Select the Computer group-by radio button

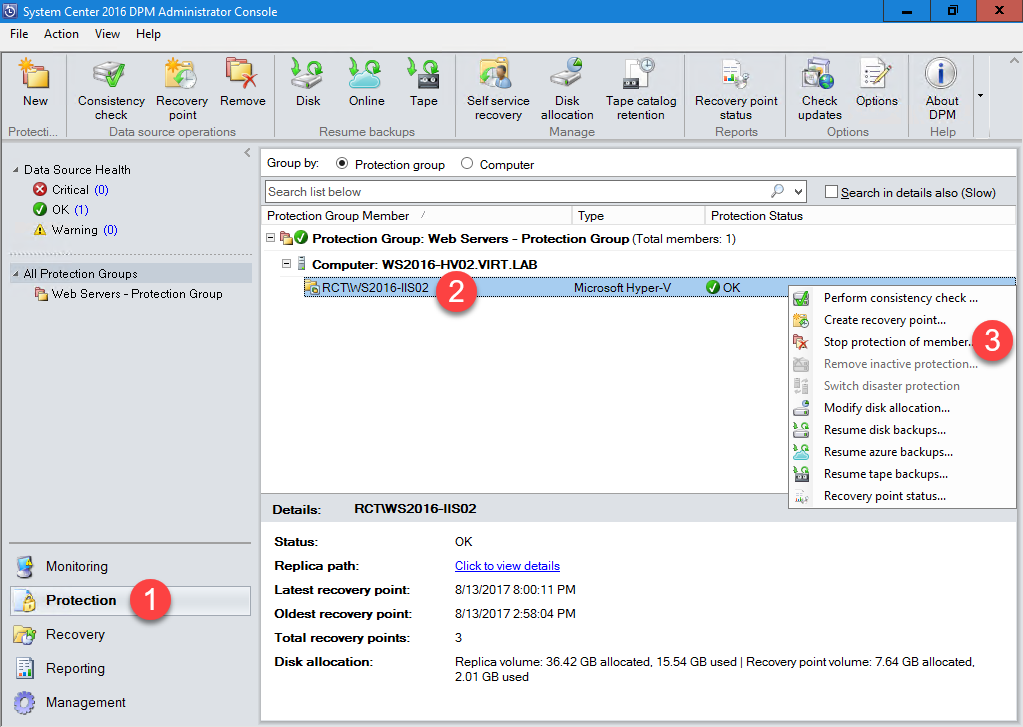pyautogui.click(x=467, y=164)
